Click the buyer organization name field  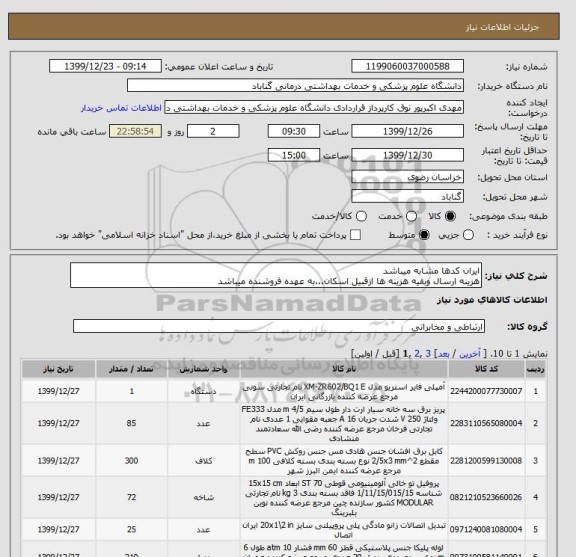pyautogui.click(x=295, y=86)
